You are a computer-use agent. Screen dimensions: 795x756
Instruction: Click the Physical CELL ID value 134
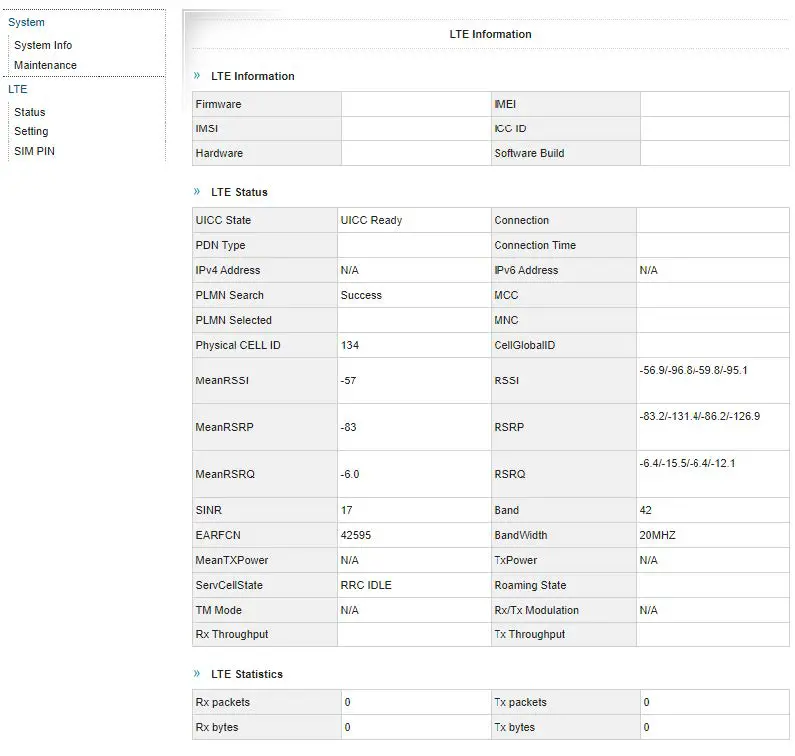point(350,345)
